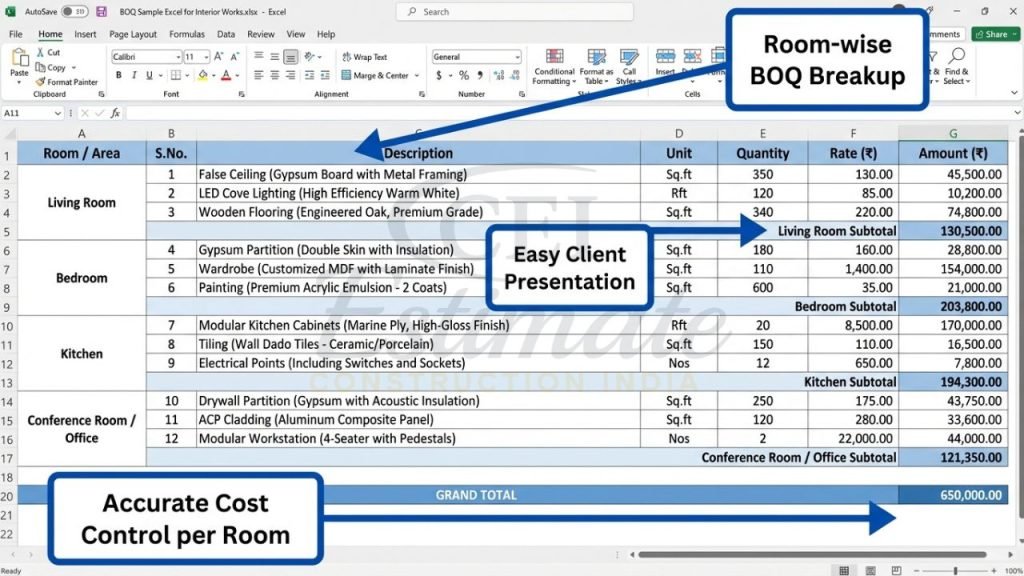This screenshot has width=1024, height=576.
Task: Toggle Italic formatting
Action: 134,76
